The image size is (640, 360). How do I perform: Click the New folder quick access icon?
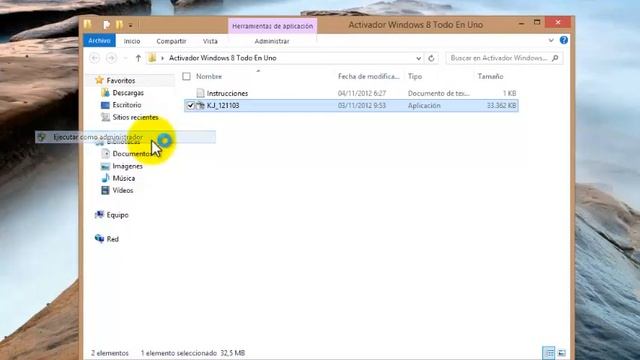pyautogui.click(x=119, y=25)
